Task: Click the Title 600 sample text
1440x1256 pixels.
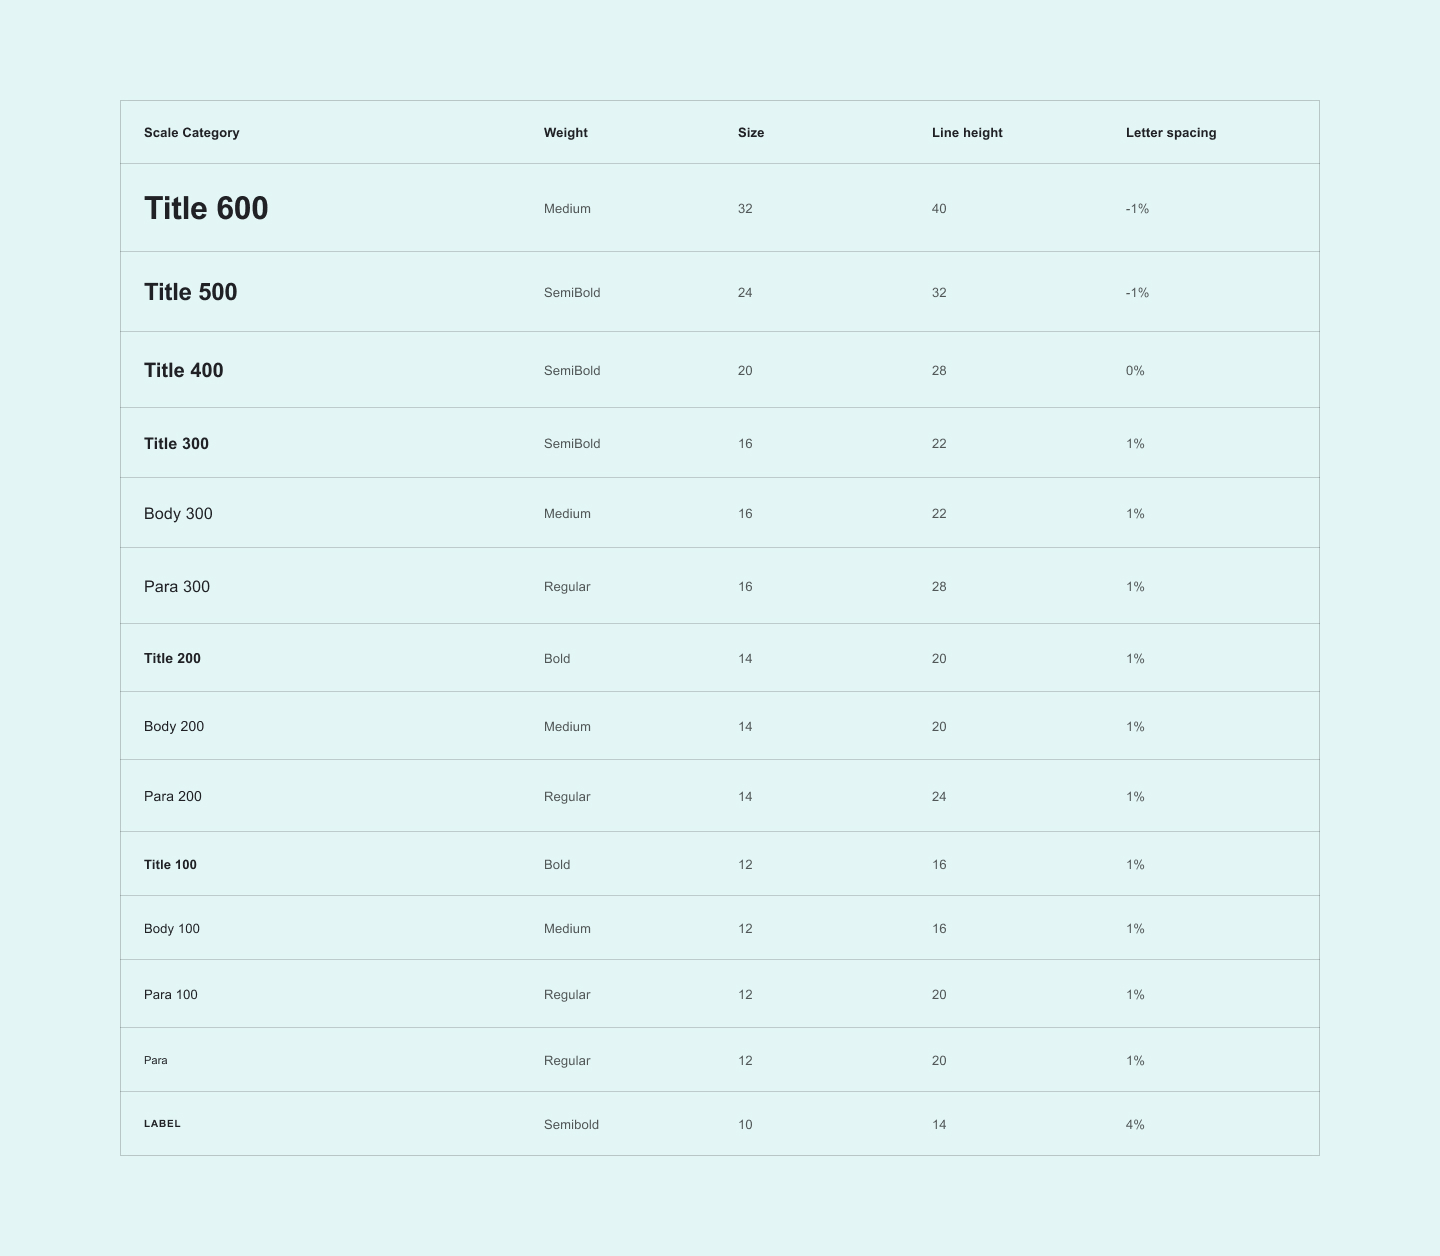Action: (206, 208)
